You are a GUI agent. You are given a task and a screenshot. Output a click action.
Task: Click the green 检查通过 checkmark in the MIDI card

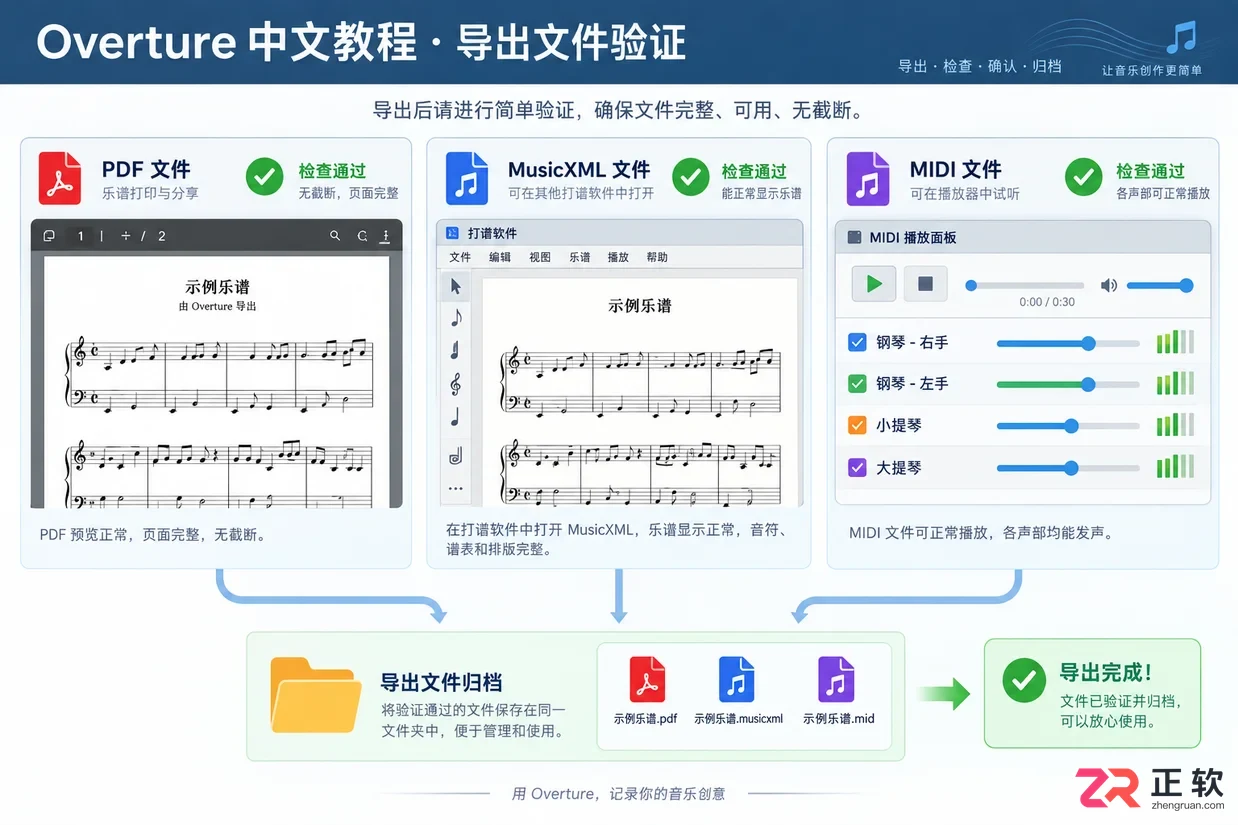point(1083,178)
